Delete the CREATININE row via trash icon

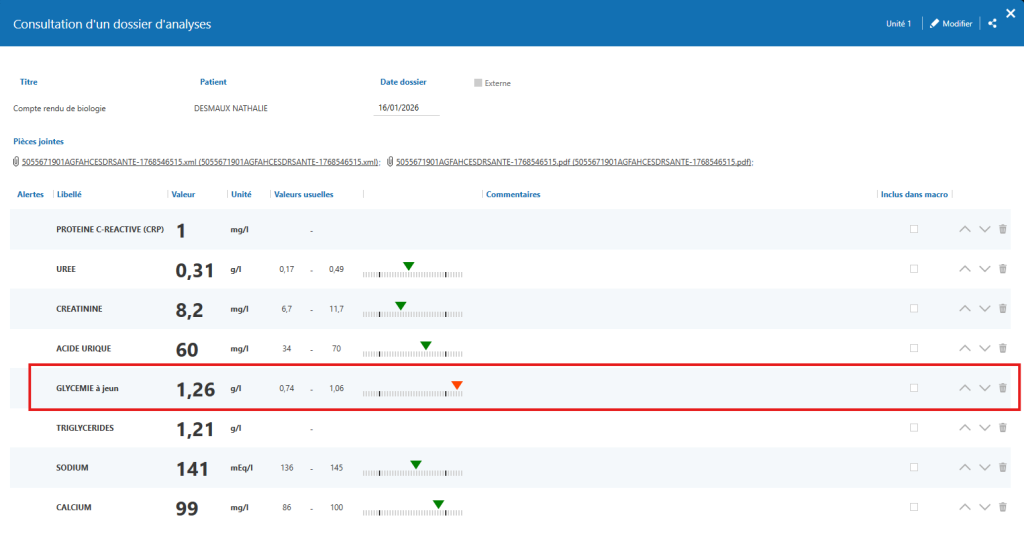tap(1003, 309)
